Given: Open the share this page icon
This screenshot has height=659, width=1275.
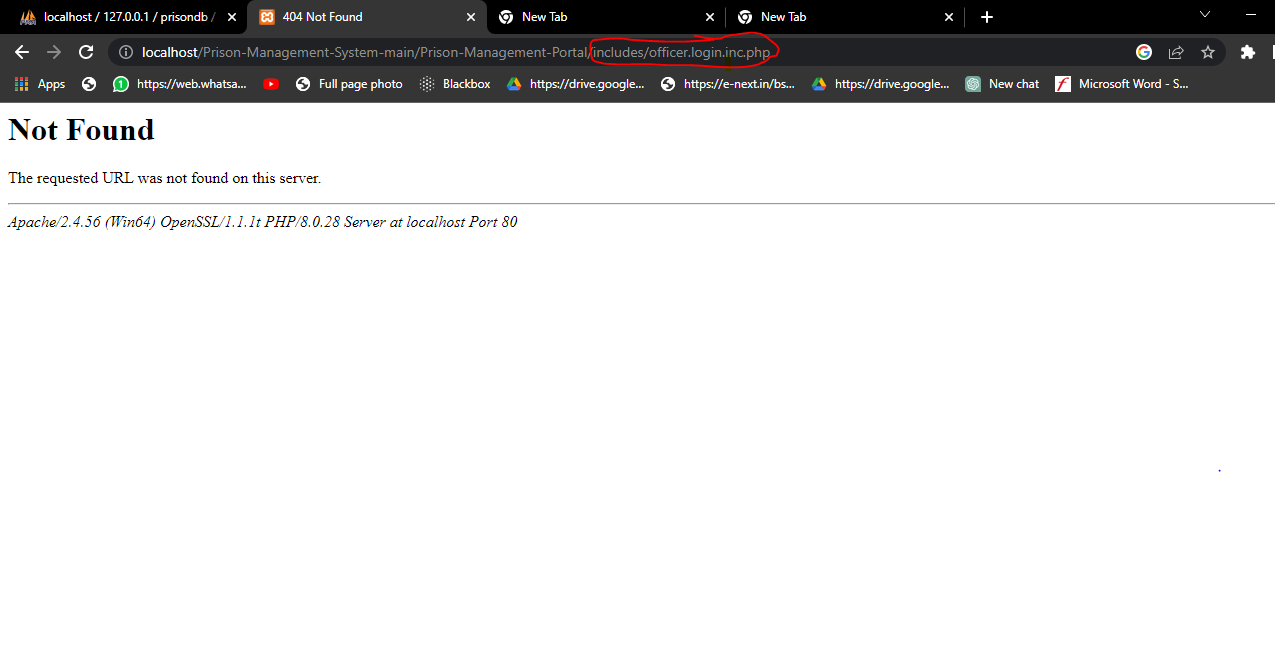Looking at the screenshot, I should (x=1176, y=51).
